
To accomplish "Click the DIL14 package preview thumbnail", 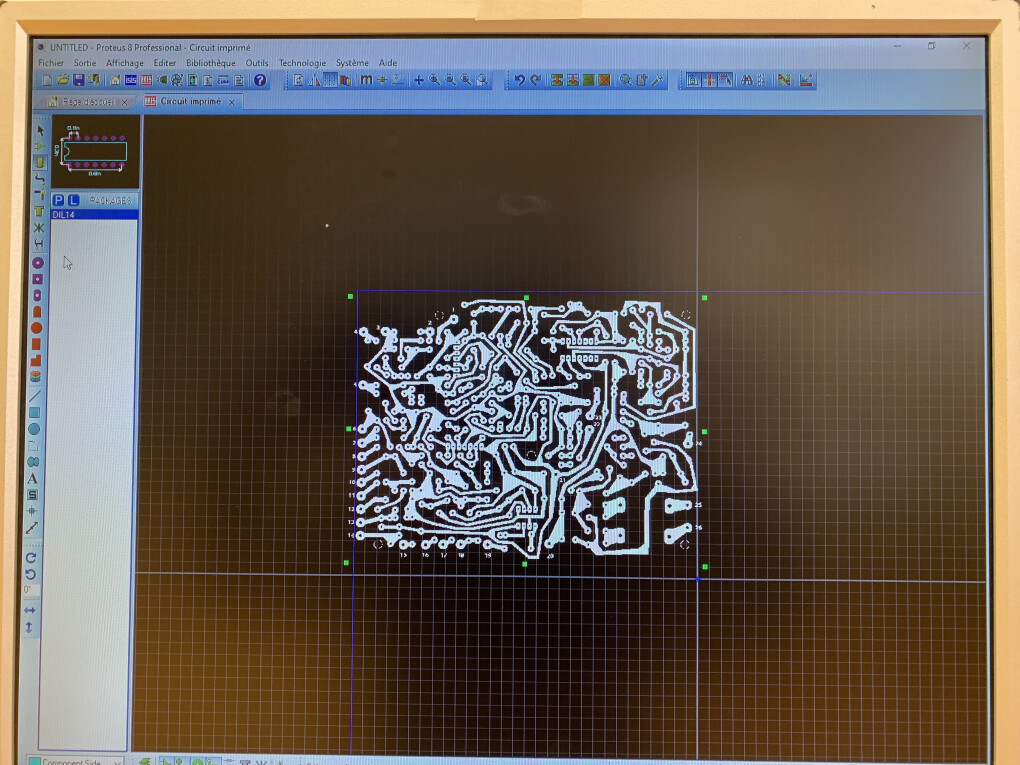I will coord(95,152).
